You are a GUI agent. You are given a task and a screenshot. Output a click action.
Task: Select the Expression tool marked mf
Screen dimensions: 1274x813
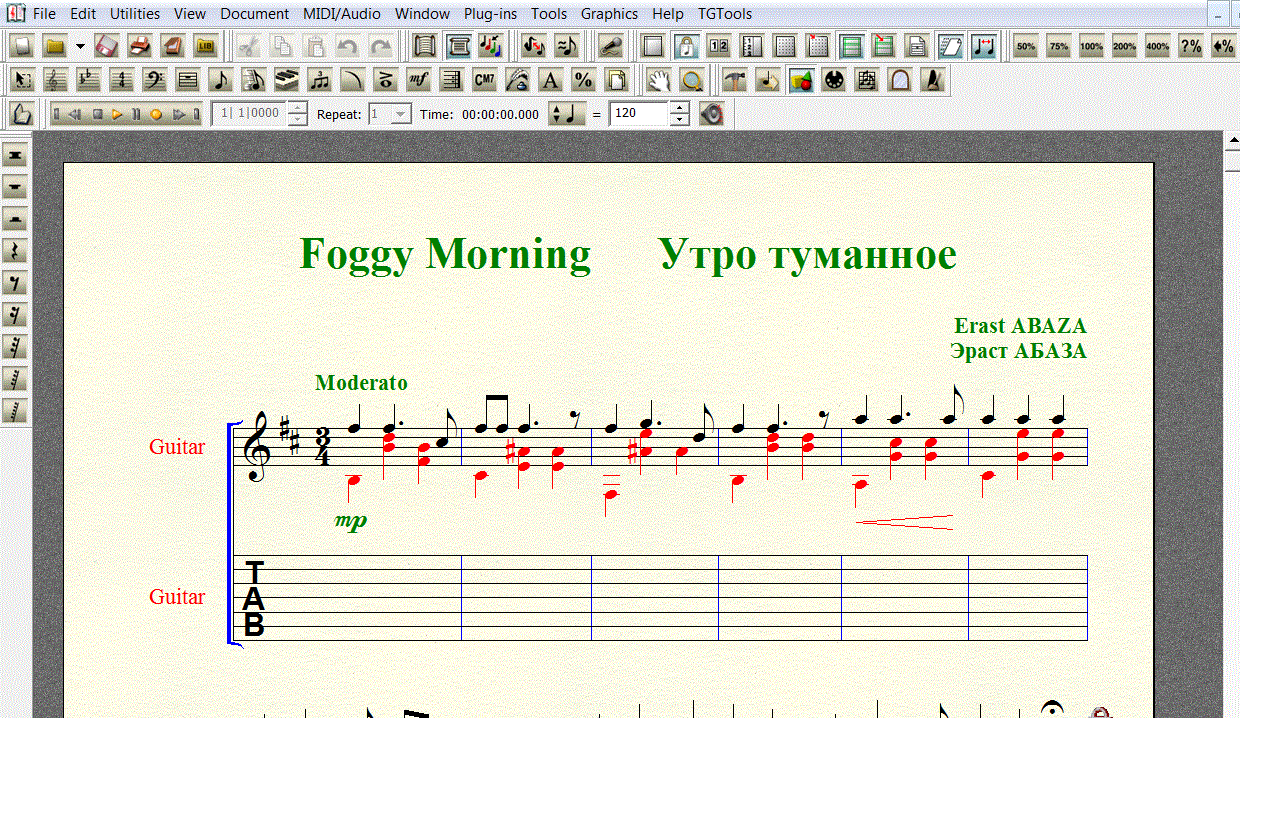[419, 81]
